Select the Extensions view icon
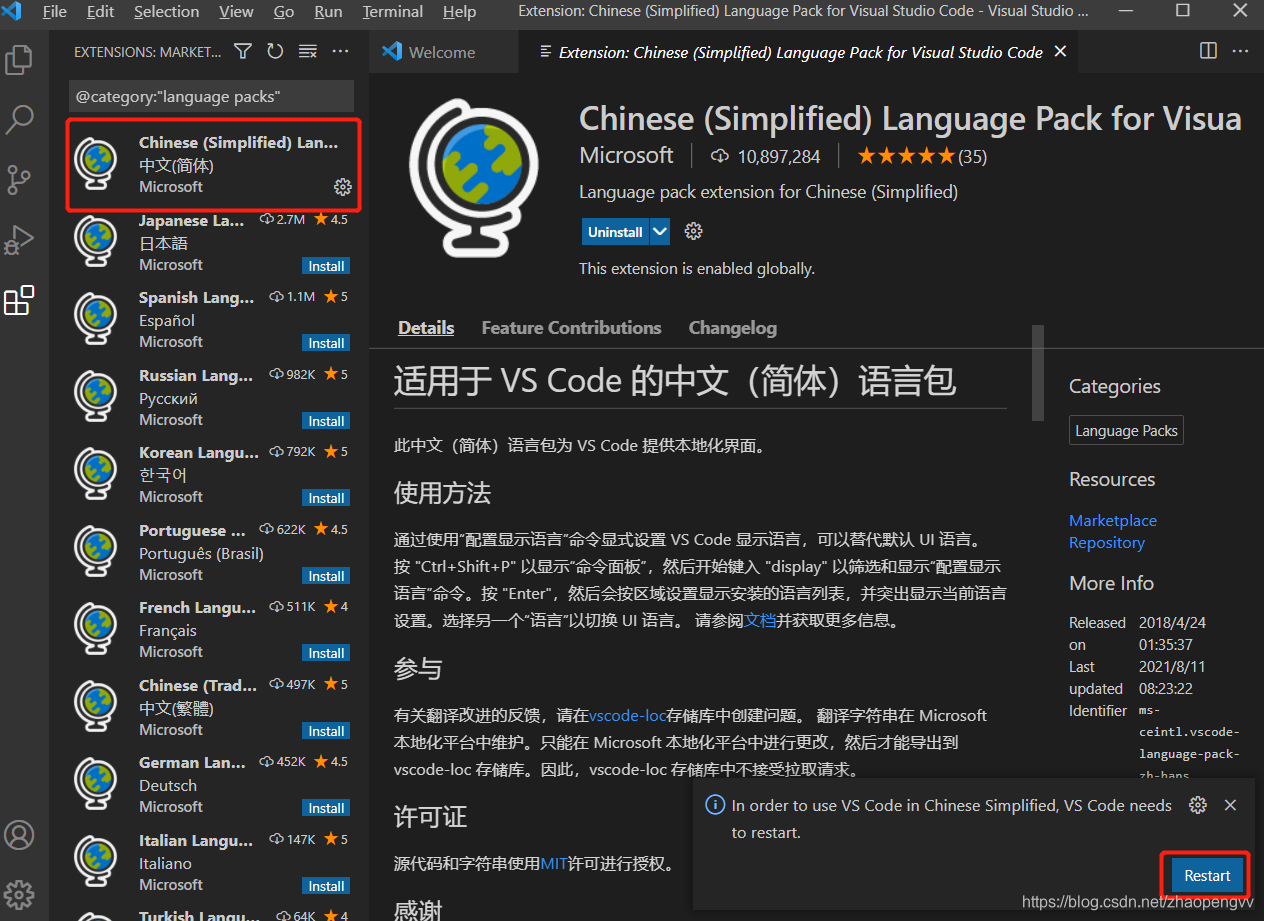Viewport: 1264px width, 921px height. pos(19,300)
